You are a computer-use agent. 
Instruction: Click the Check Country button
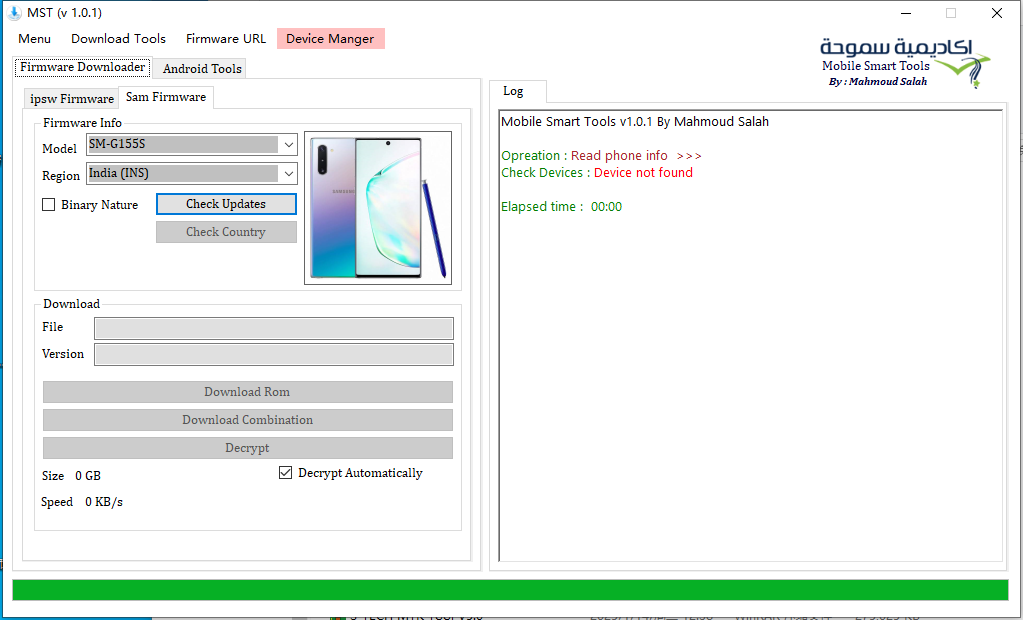pyautogui.click(x=226, y=232)
